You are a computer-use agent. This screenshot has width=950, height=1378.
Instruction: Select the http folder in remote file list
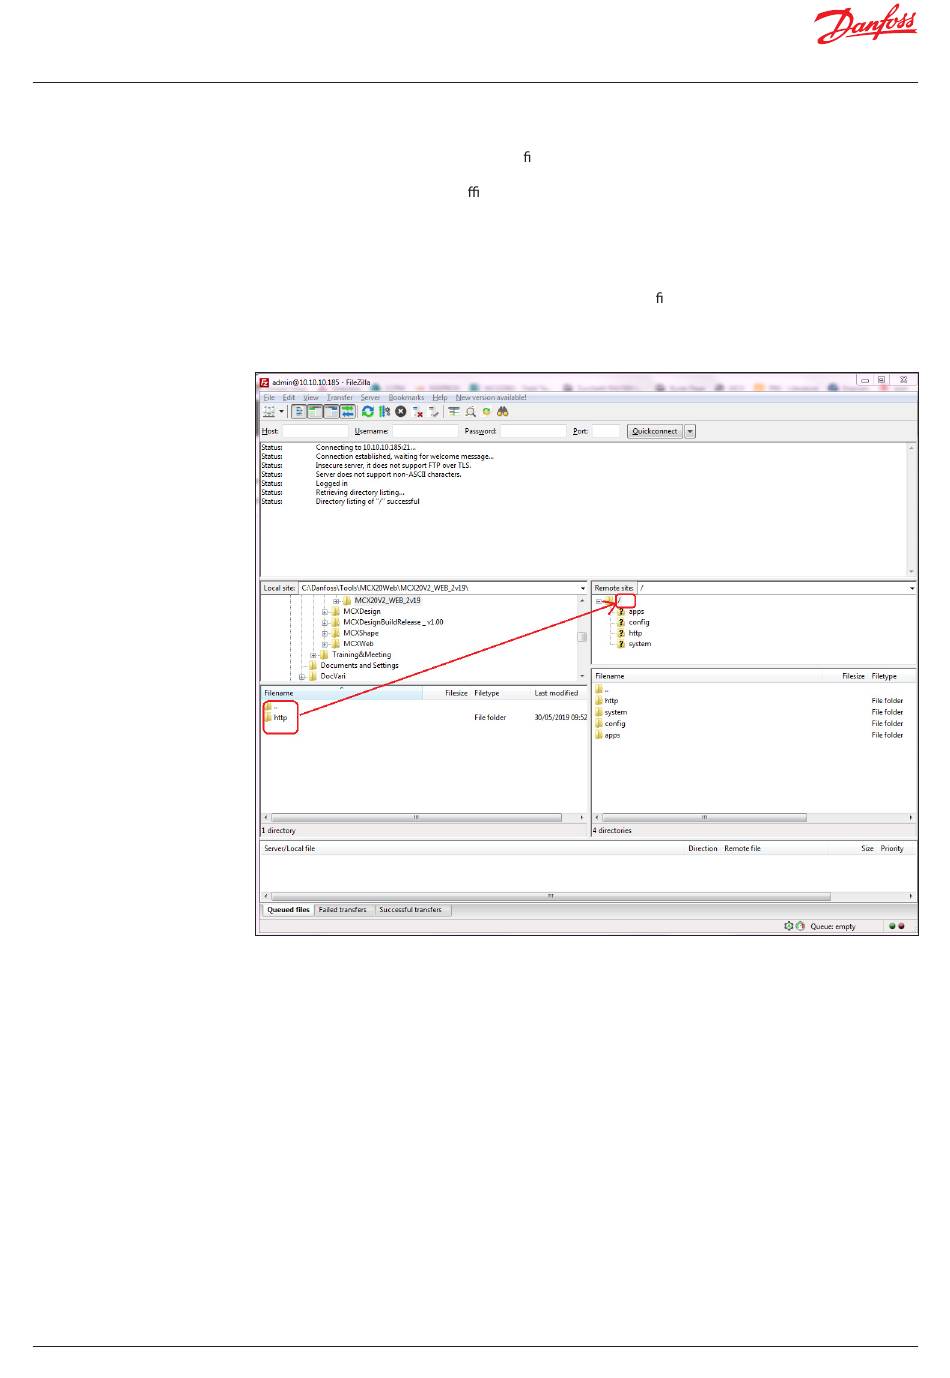(x=611, y=701)
